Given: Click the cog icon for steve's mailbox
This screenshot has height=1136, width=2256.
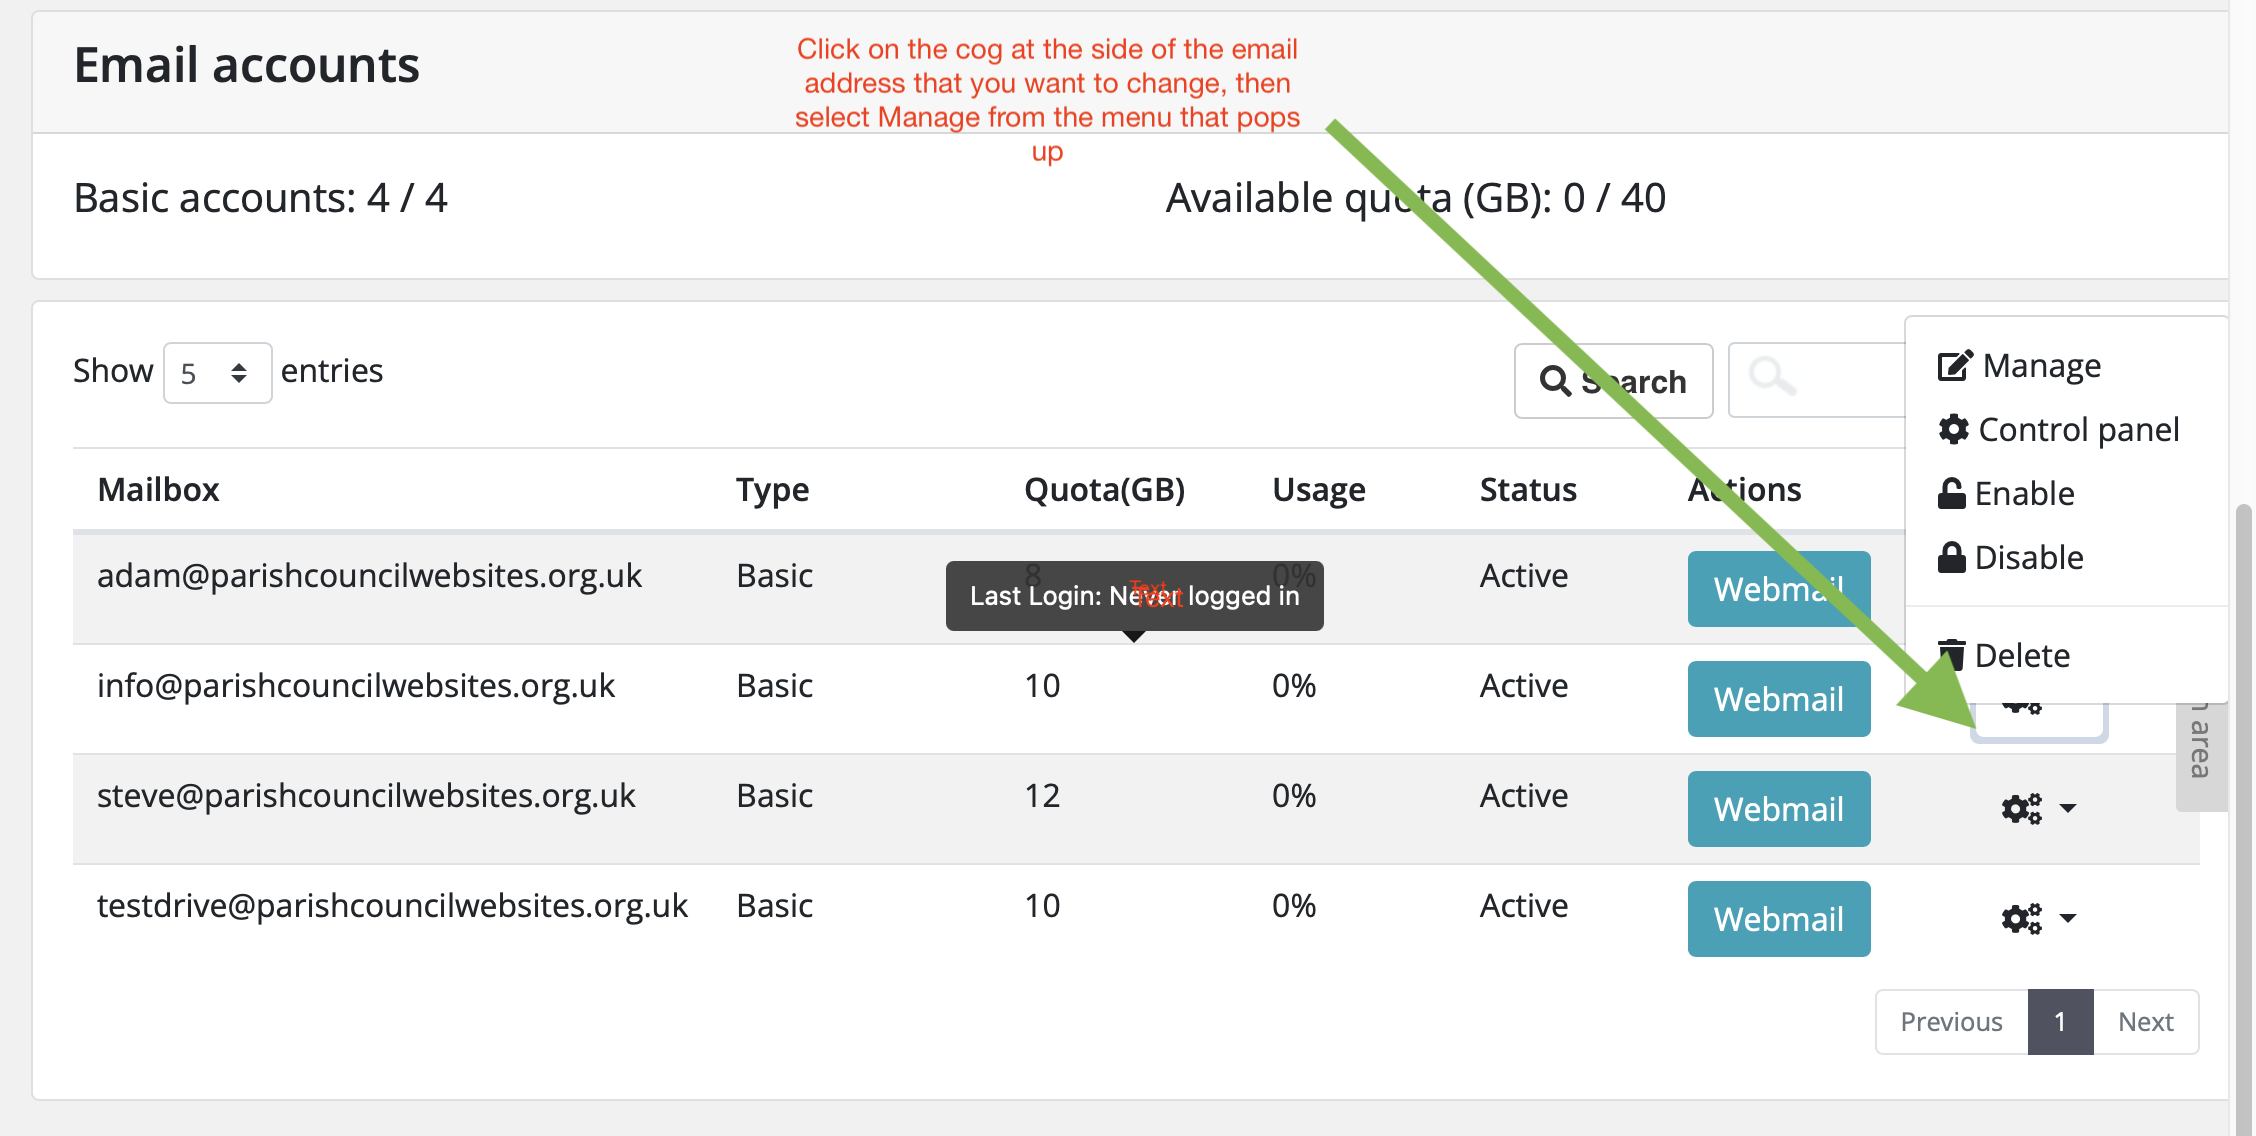Looking at the screenshot, I should (x=2021, y=808).
